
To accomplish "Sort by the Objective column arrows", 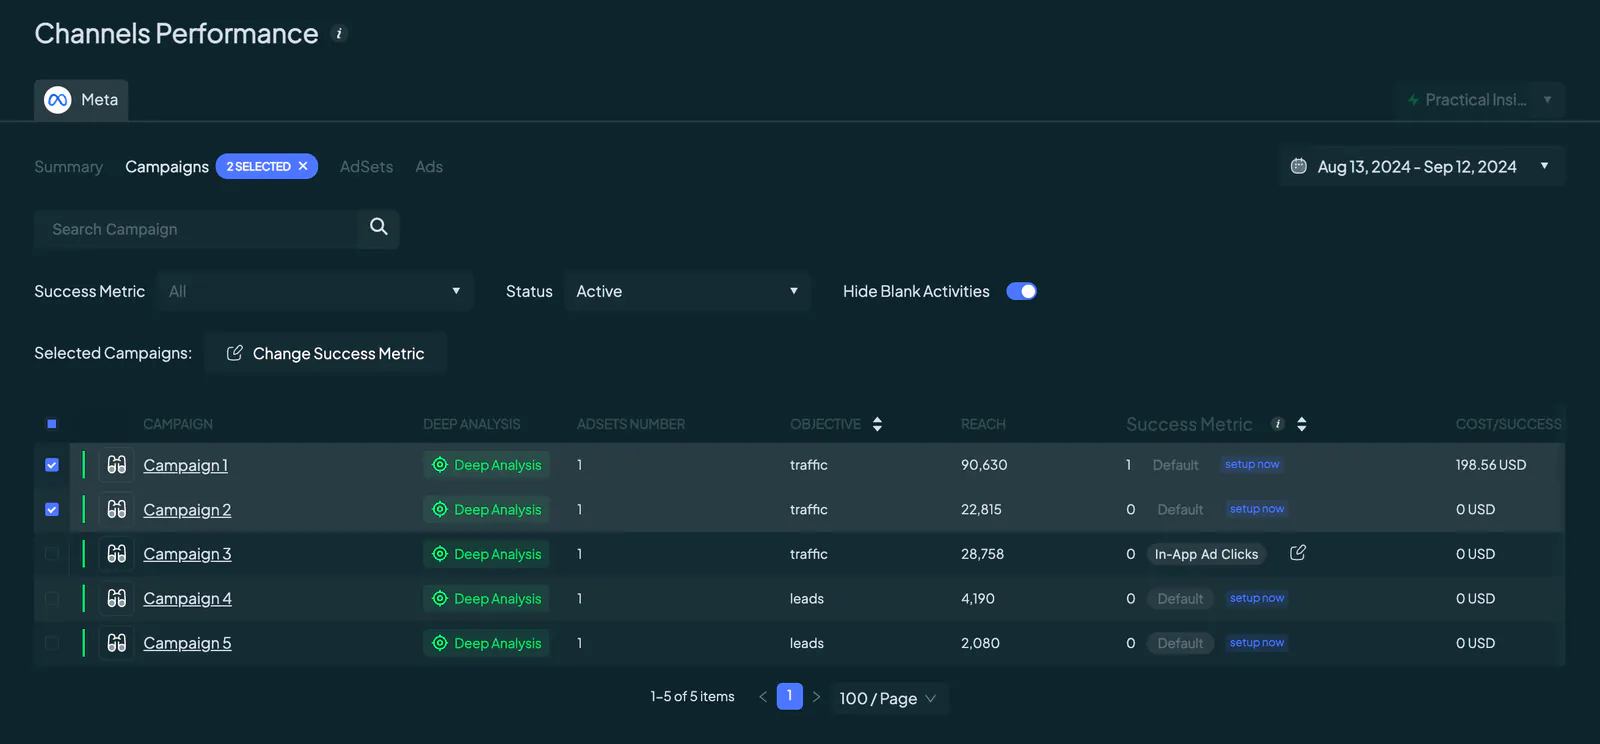I will [877, 424].
